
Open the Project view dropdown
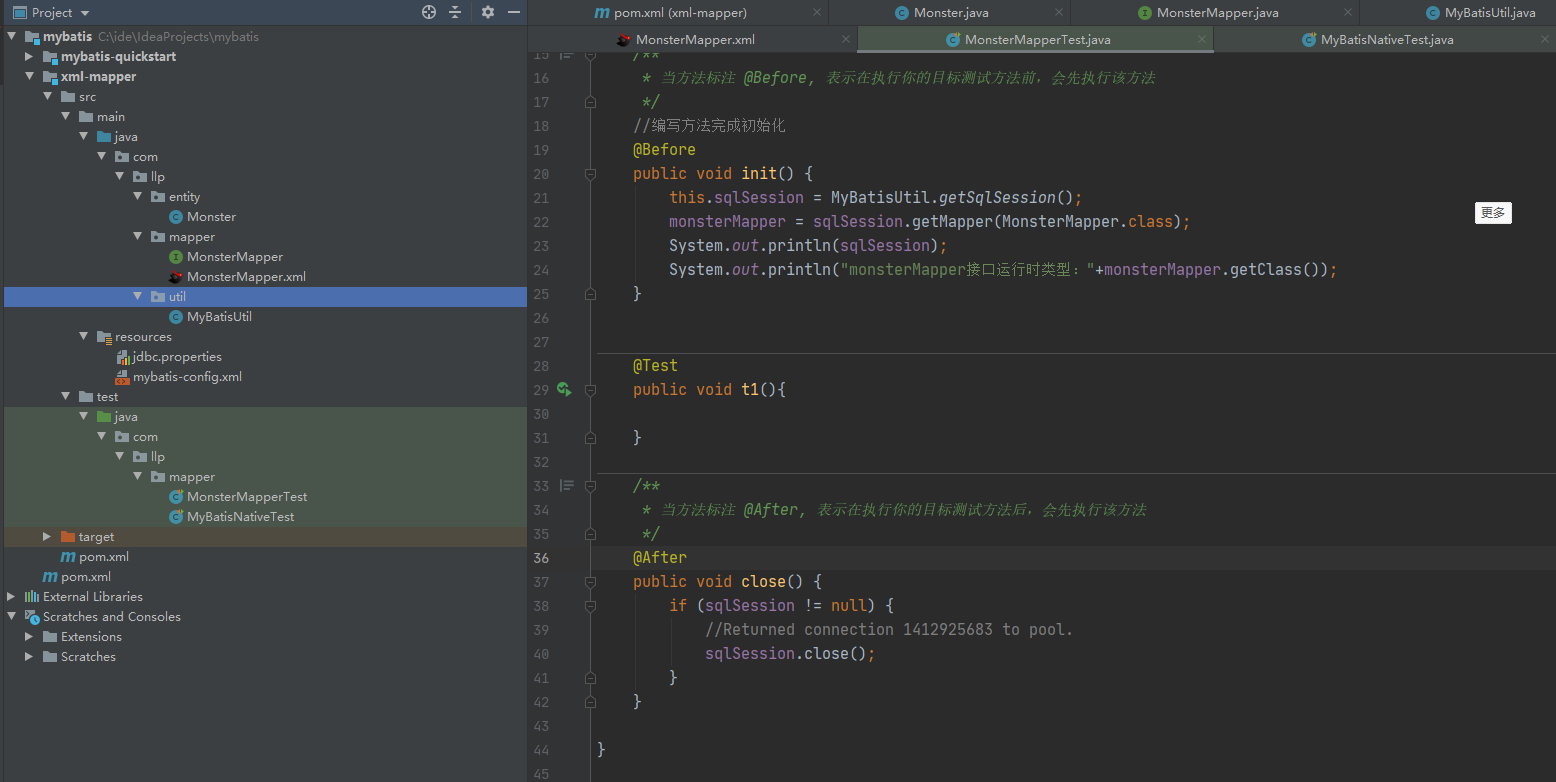tap(85, 13)
